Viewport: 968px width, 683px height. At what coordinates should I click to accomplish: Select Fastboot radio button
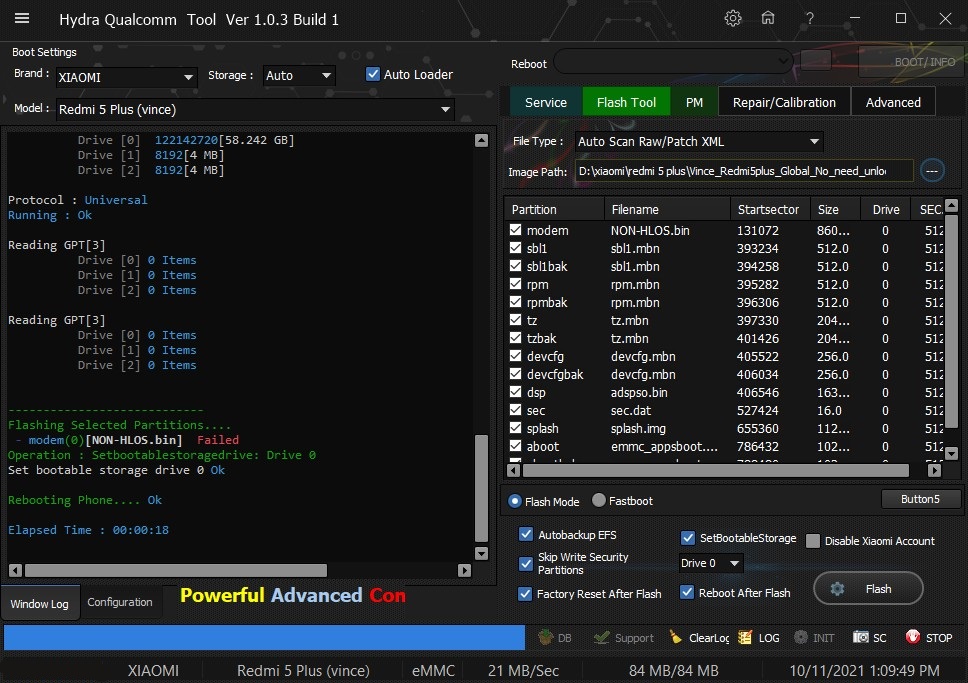click(x=598, y=500)
